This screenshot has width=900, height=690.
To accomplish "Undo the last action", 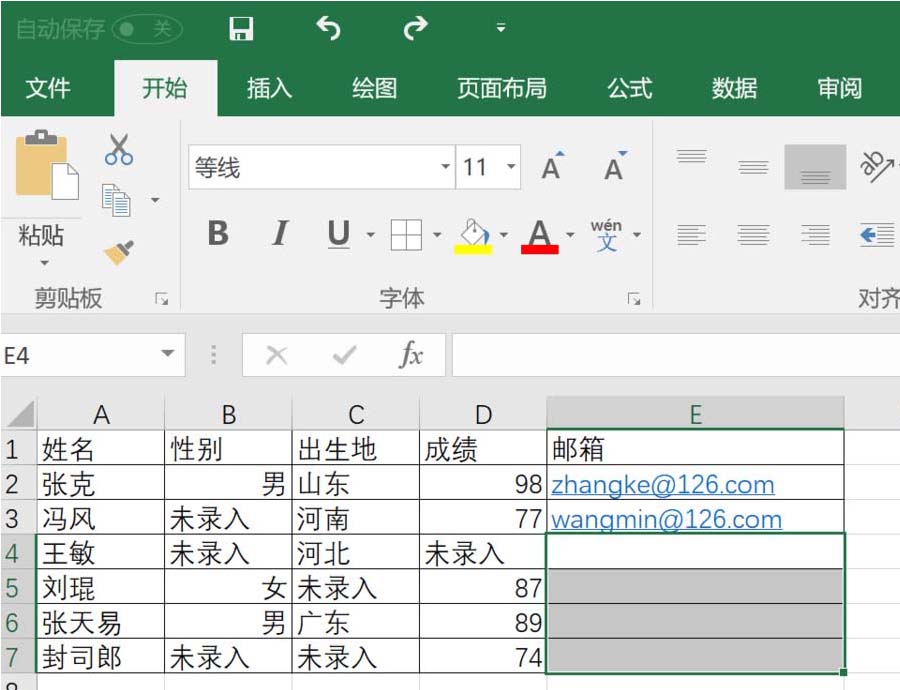I will (328, 28).
